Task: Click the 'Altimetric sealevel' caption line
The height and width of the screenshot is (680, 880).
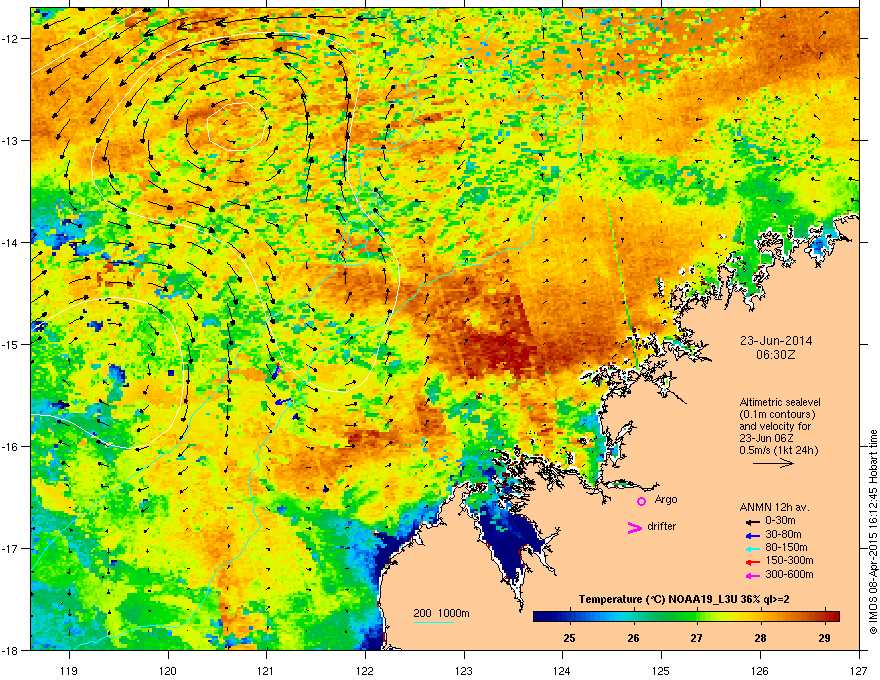Action: tap(780, 402)
